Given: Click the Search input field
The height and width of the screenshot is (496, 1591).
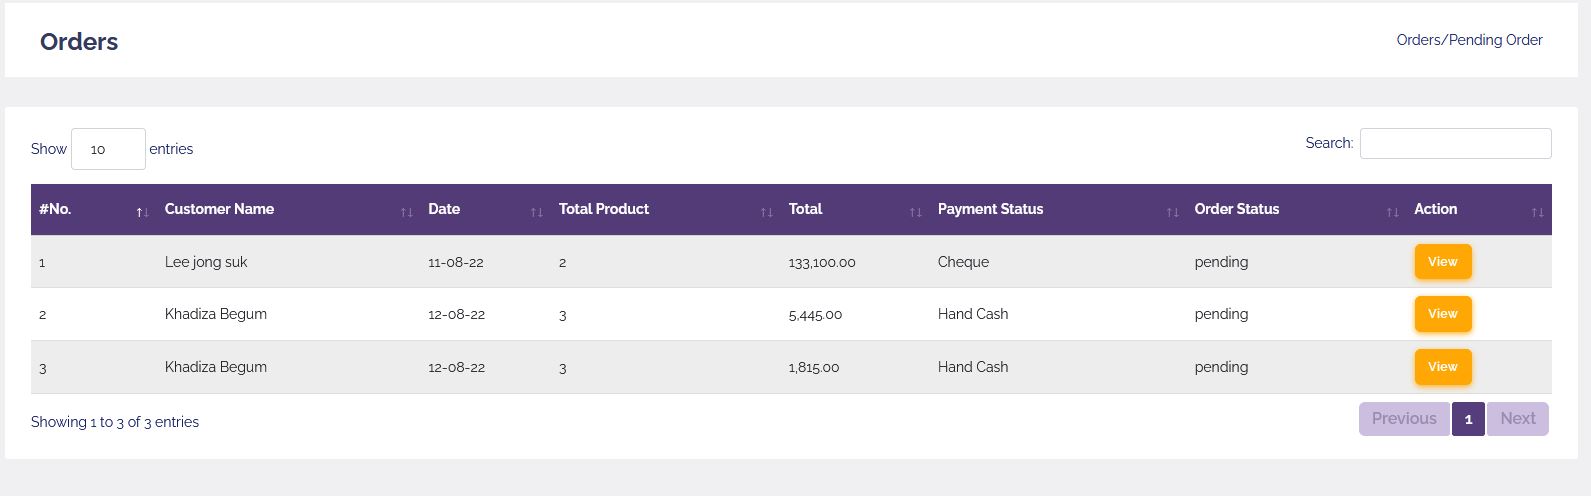Looking at the screenshot, I should click(1455, 143).
